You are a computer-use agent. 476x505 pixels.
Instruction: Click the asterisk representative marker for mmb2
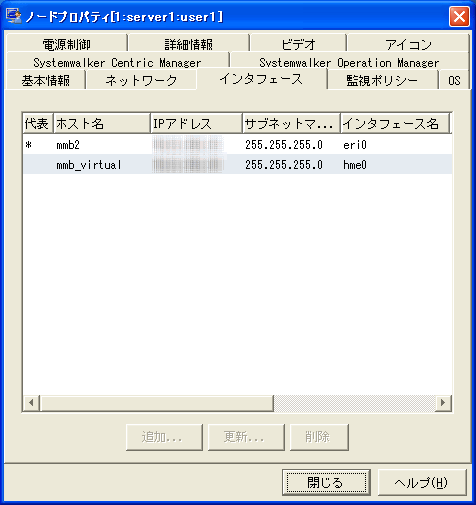(29, 145)
